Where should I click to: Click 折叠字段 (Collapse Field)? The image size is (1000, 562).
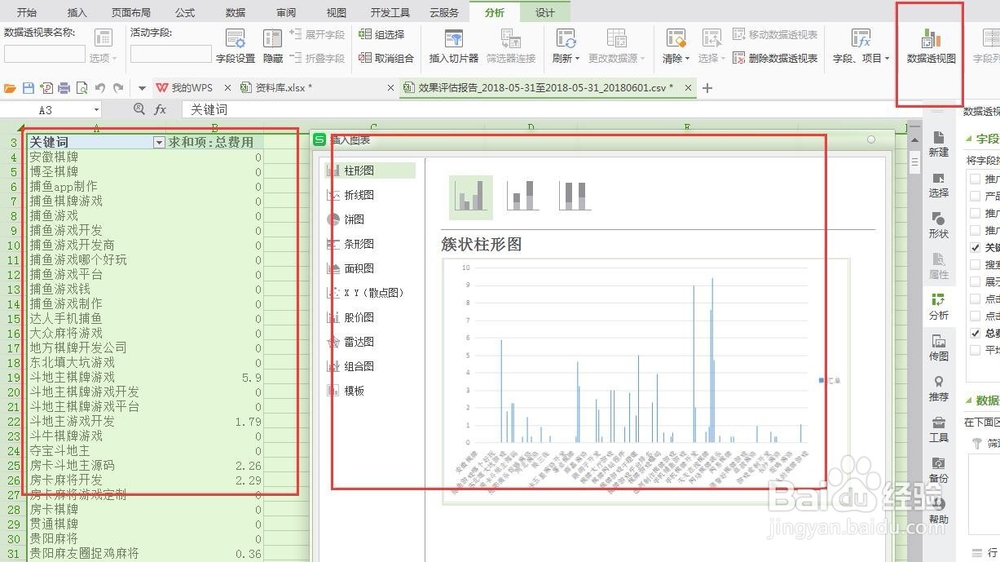317,58
